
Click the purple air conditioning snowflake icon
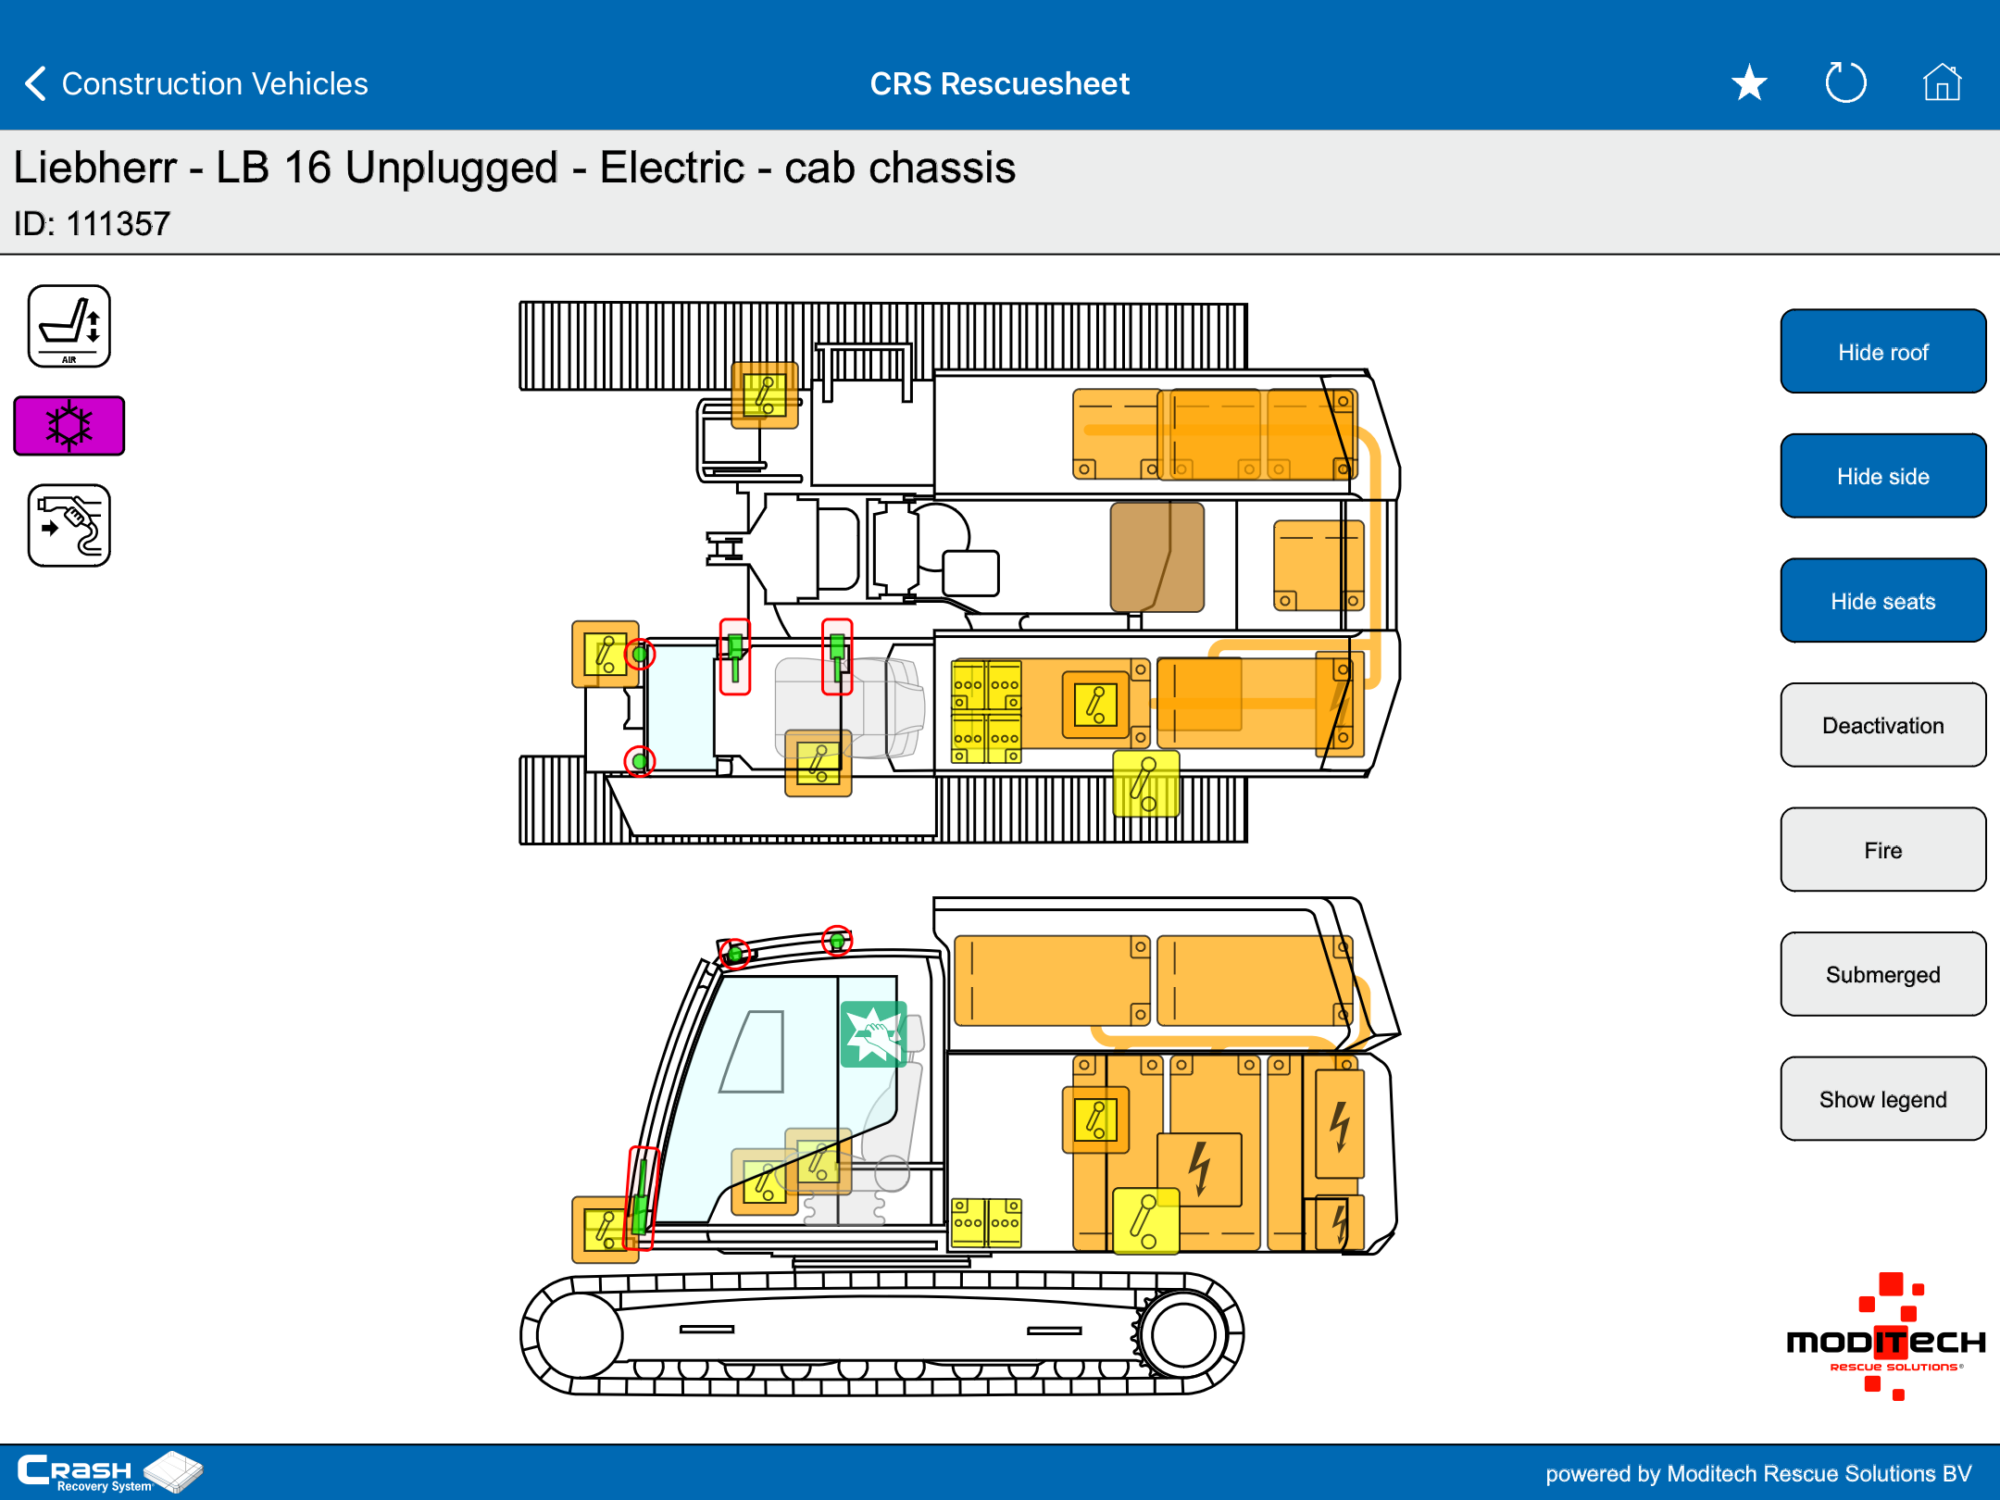click(69, 426)
